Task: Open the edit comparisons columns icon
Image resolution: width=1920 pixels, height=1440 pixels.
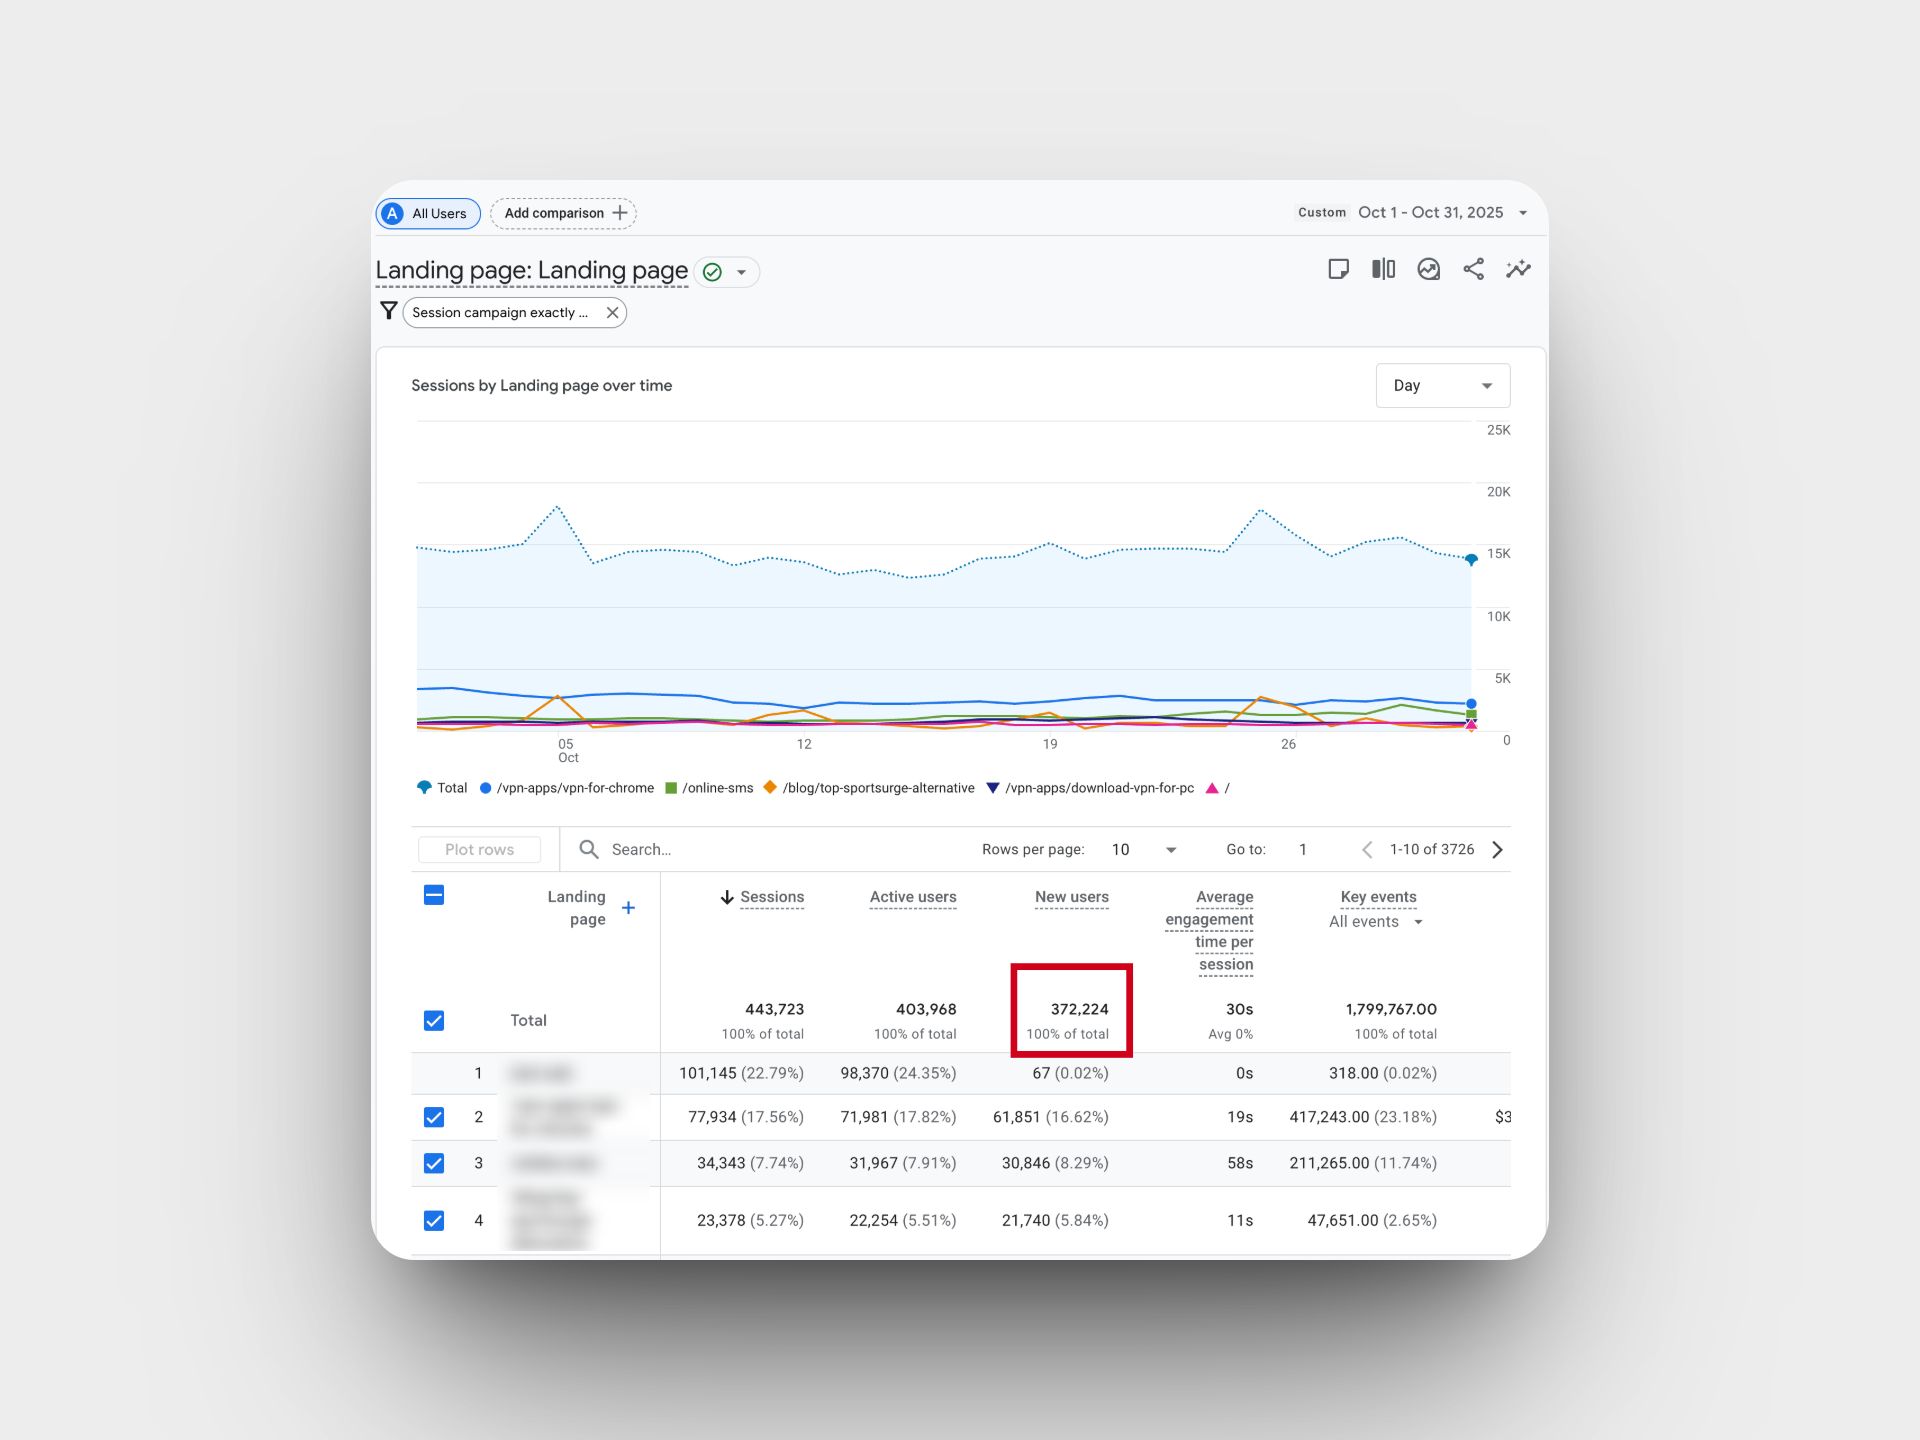Action: point(1383,269)
